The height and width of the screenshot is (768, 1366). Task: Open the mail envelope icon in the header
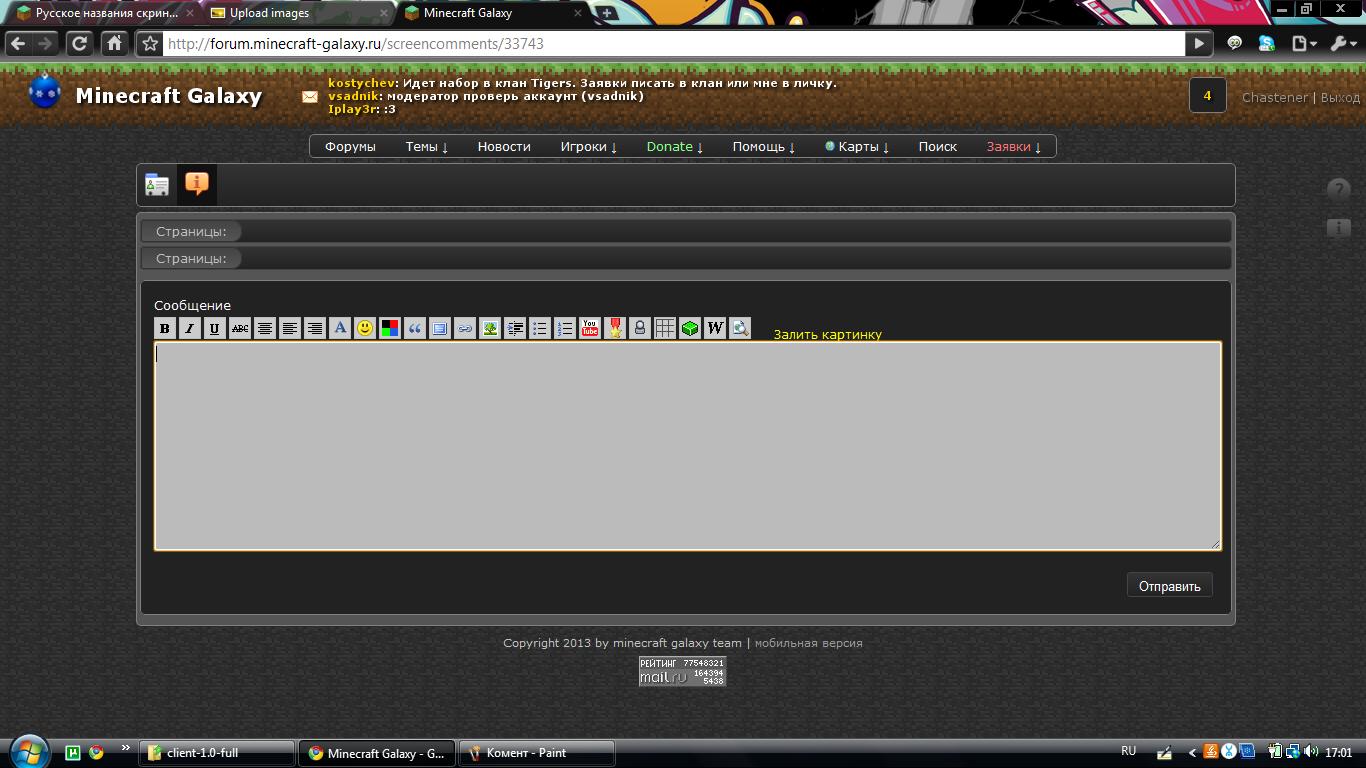[x=310, y=97]
